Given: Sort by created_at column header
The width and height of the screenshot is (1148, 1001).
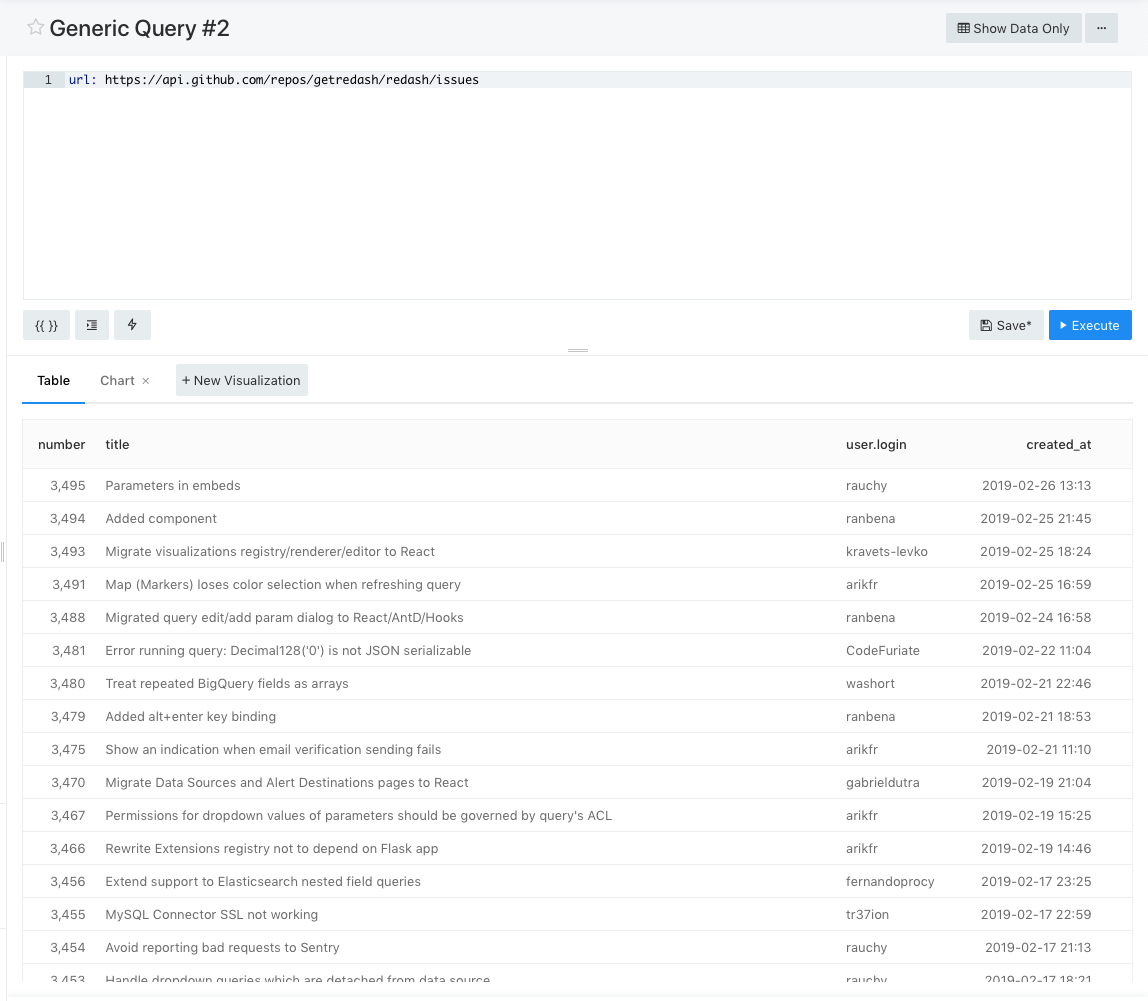Looking at the screenshot, I should (x=1058, y=444).
